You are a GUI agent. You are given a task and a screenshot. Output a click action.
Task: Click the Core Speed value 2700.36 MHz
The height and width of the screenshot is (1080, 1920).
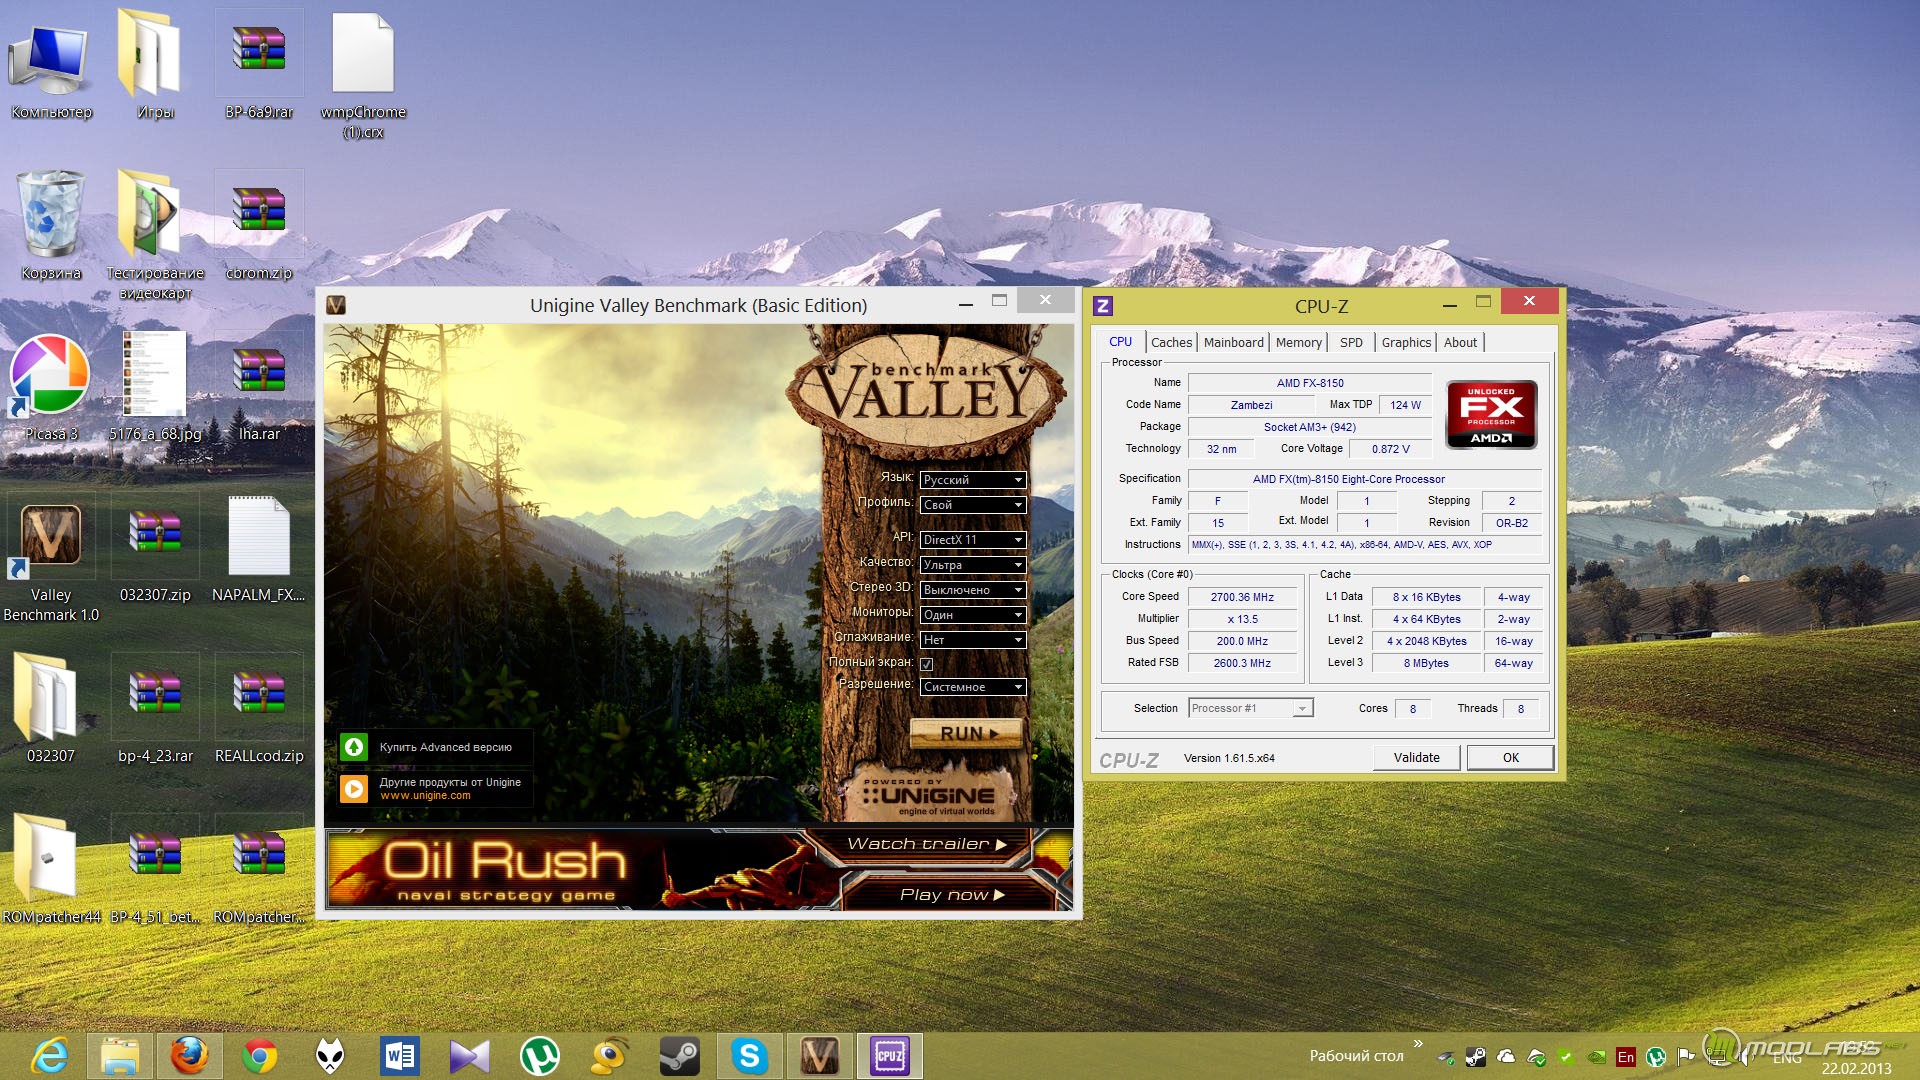(1242, 597)
